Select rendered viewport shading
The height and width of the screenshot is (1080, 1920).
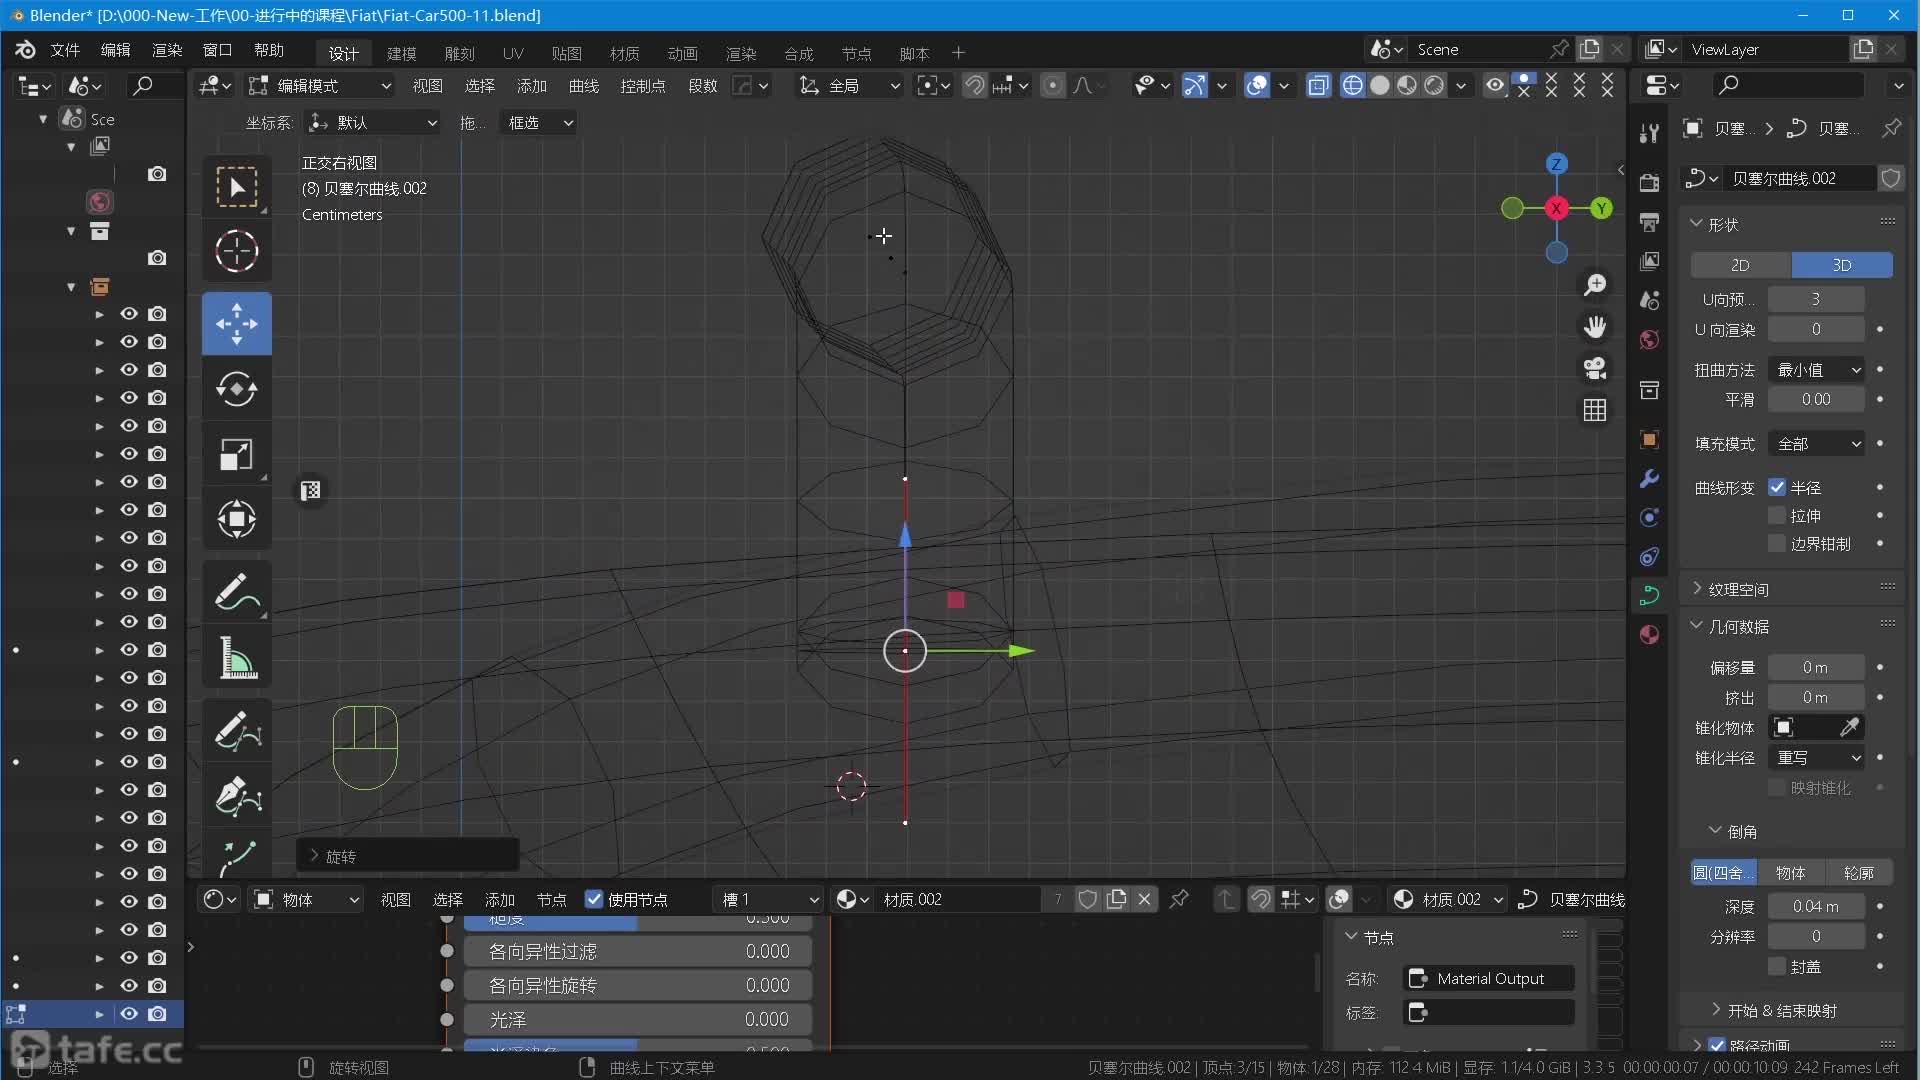1434,86
